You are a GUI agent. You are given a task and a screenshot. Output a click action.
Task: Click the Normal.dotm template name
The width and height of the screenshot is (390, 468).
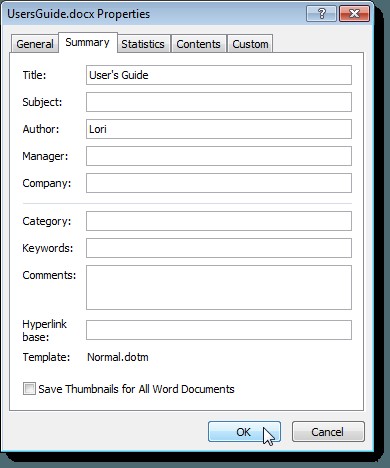pos(118,357)
